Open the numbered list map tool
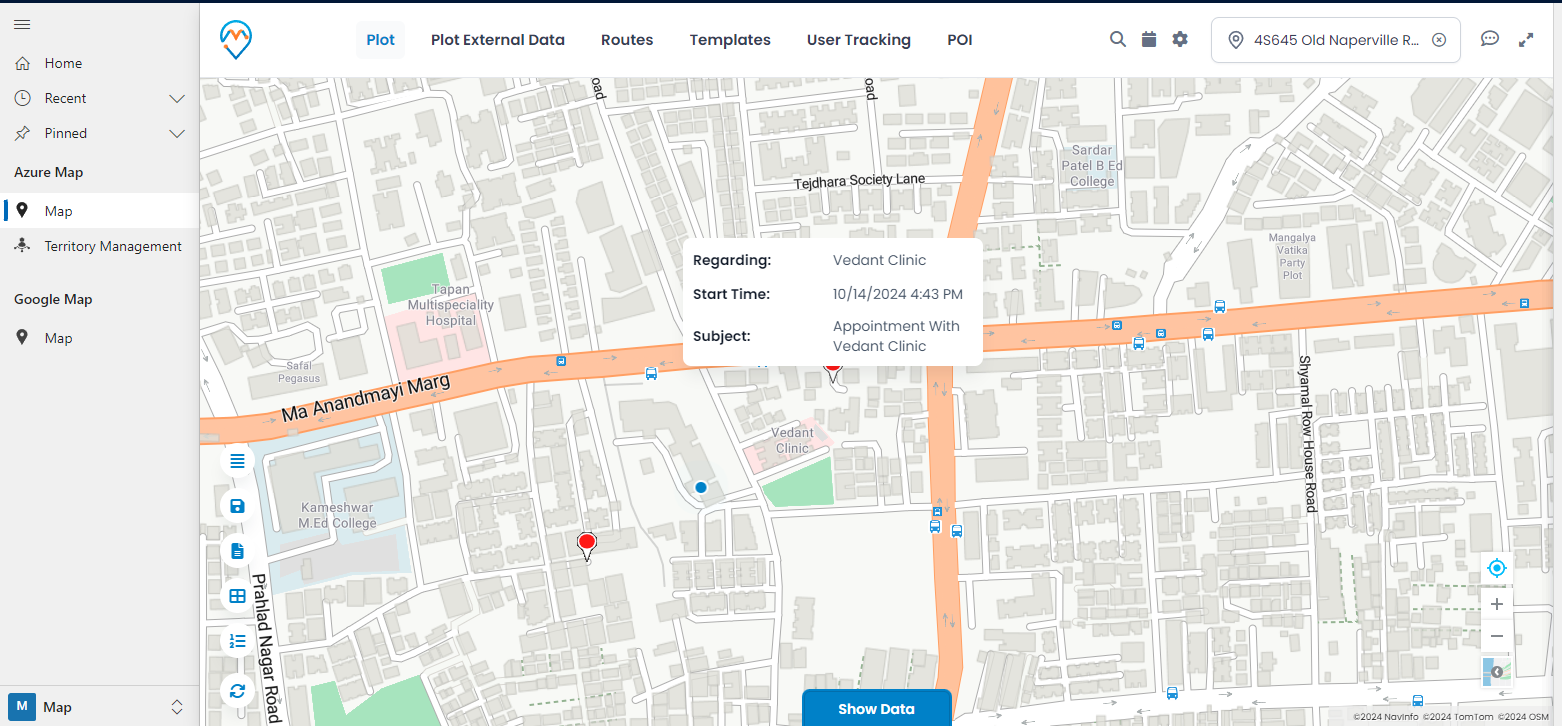1562x726 pixels. (x=237, y=641)
